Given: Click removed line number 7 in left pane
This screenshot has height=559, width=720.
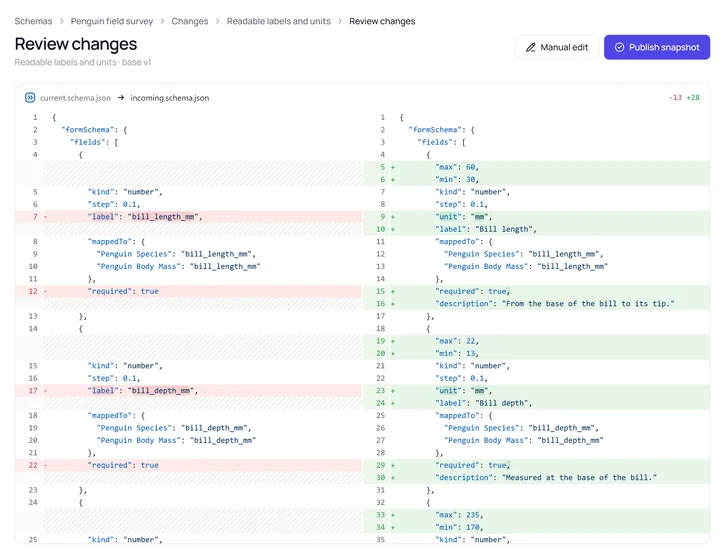Looking at the screenshot, I should [35, 217].
